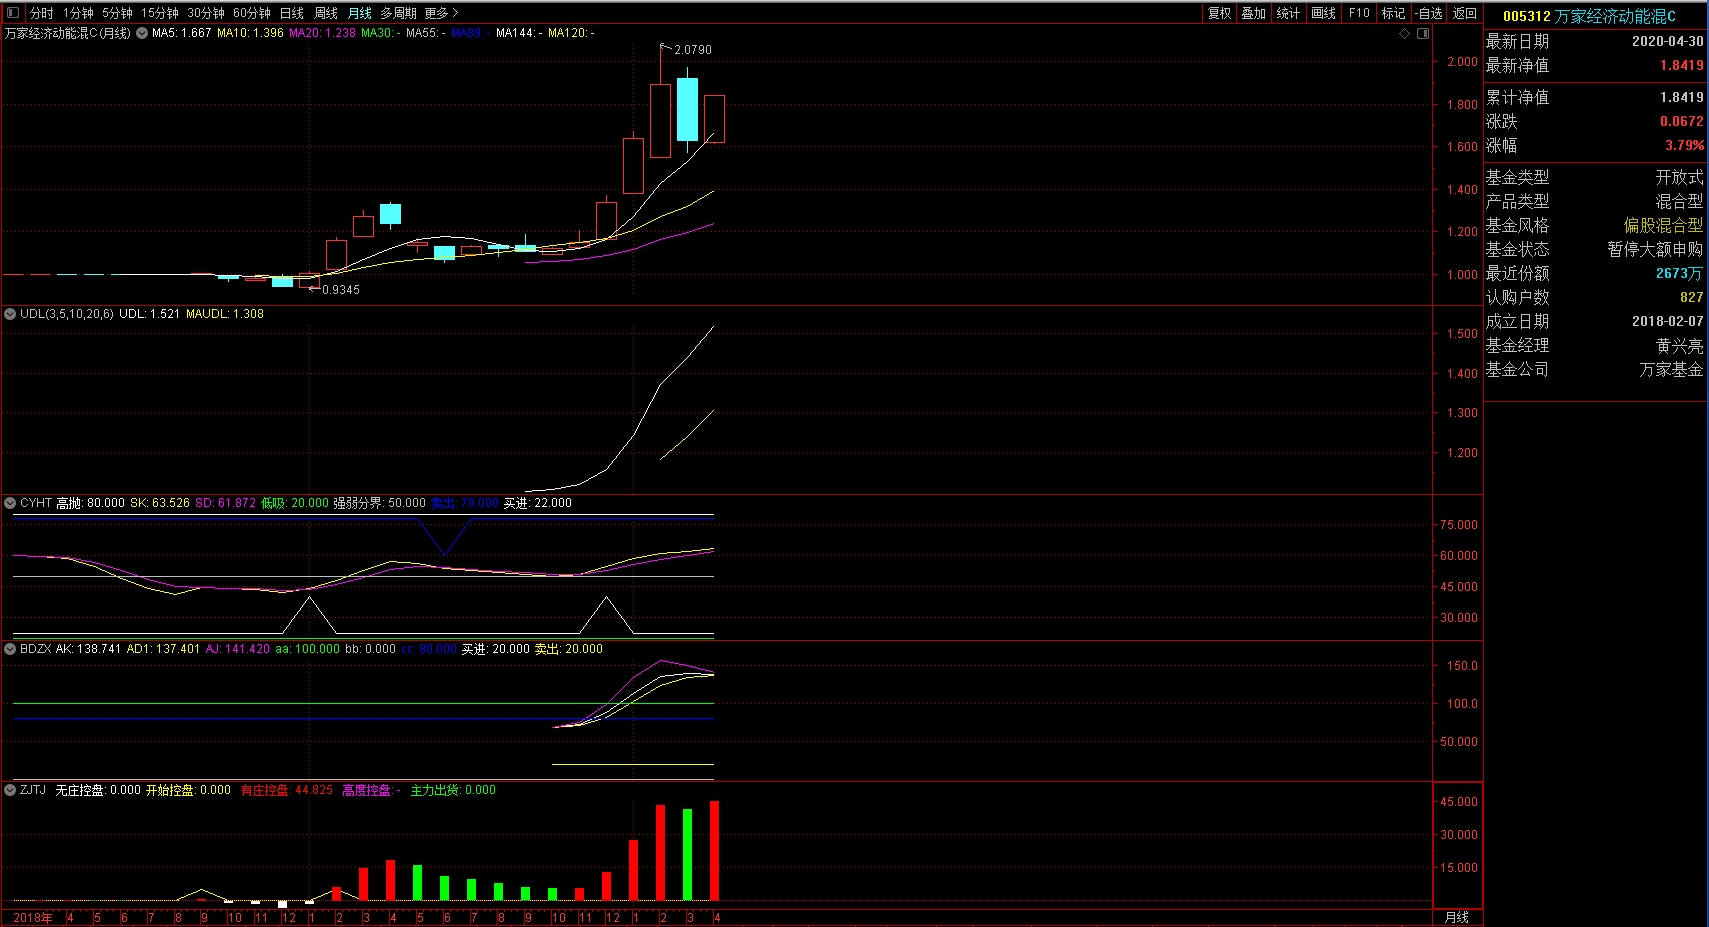The width and height of the screenshot is (1709, 927).
Task: Open the UDL indicator dropdown arrow
Action: pos(10,313)
